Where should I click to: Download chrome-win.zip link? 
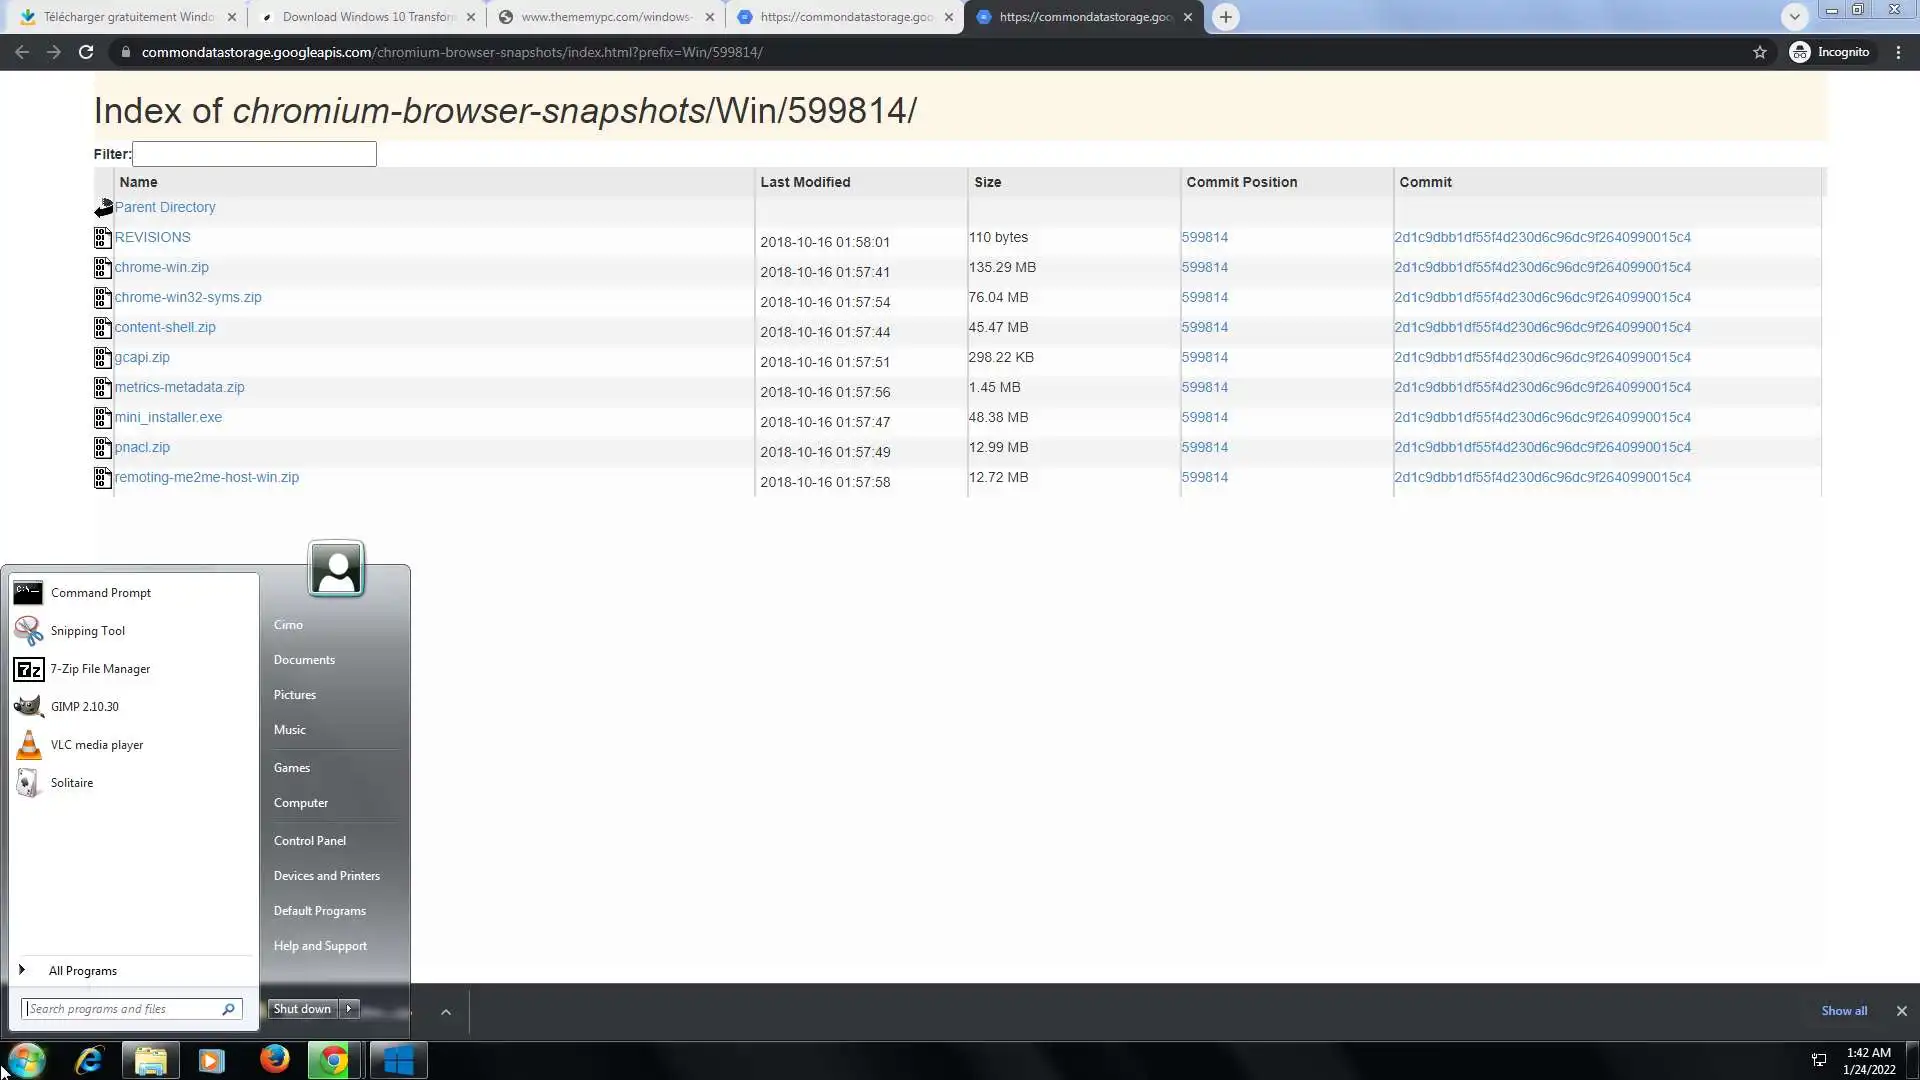click(161, 268)
